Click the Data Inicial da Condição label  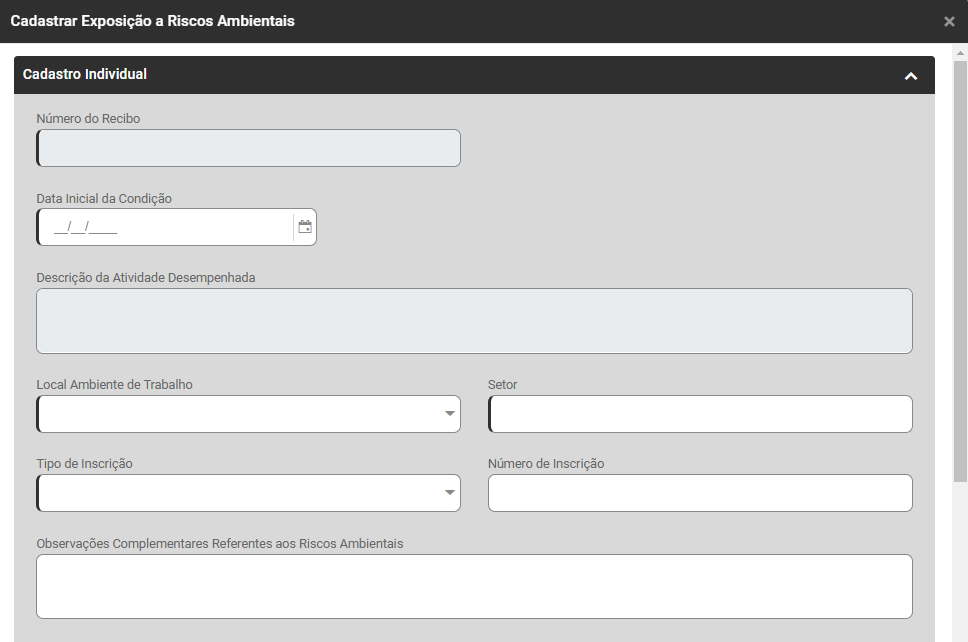[x=104, y=199]
